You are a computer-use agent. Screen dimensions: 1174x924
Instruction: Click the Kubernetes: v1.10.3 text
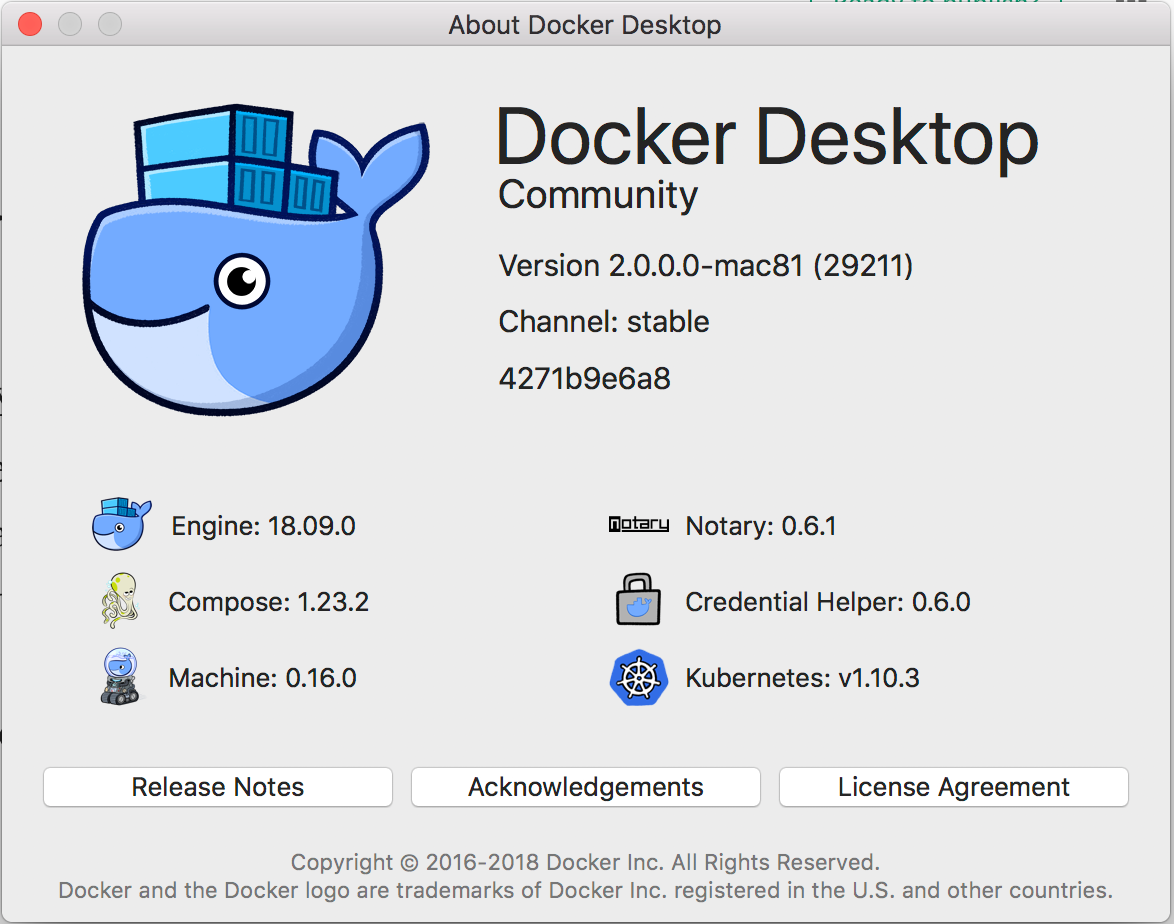pos(800,678)
